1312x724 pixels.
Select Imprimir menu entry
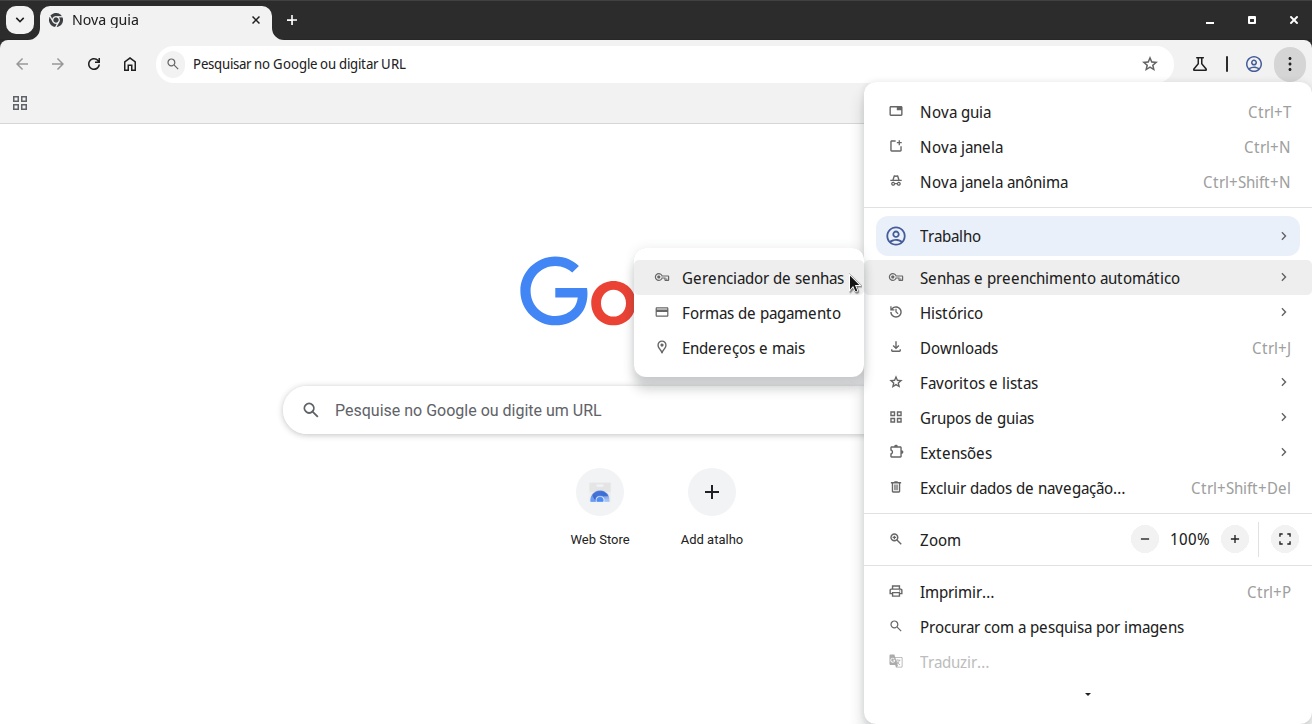pos(1088,592)
